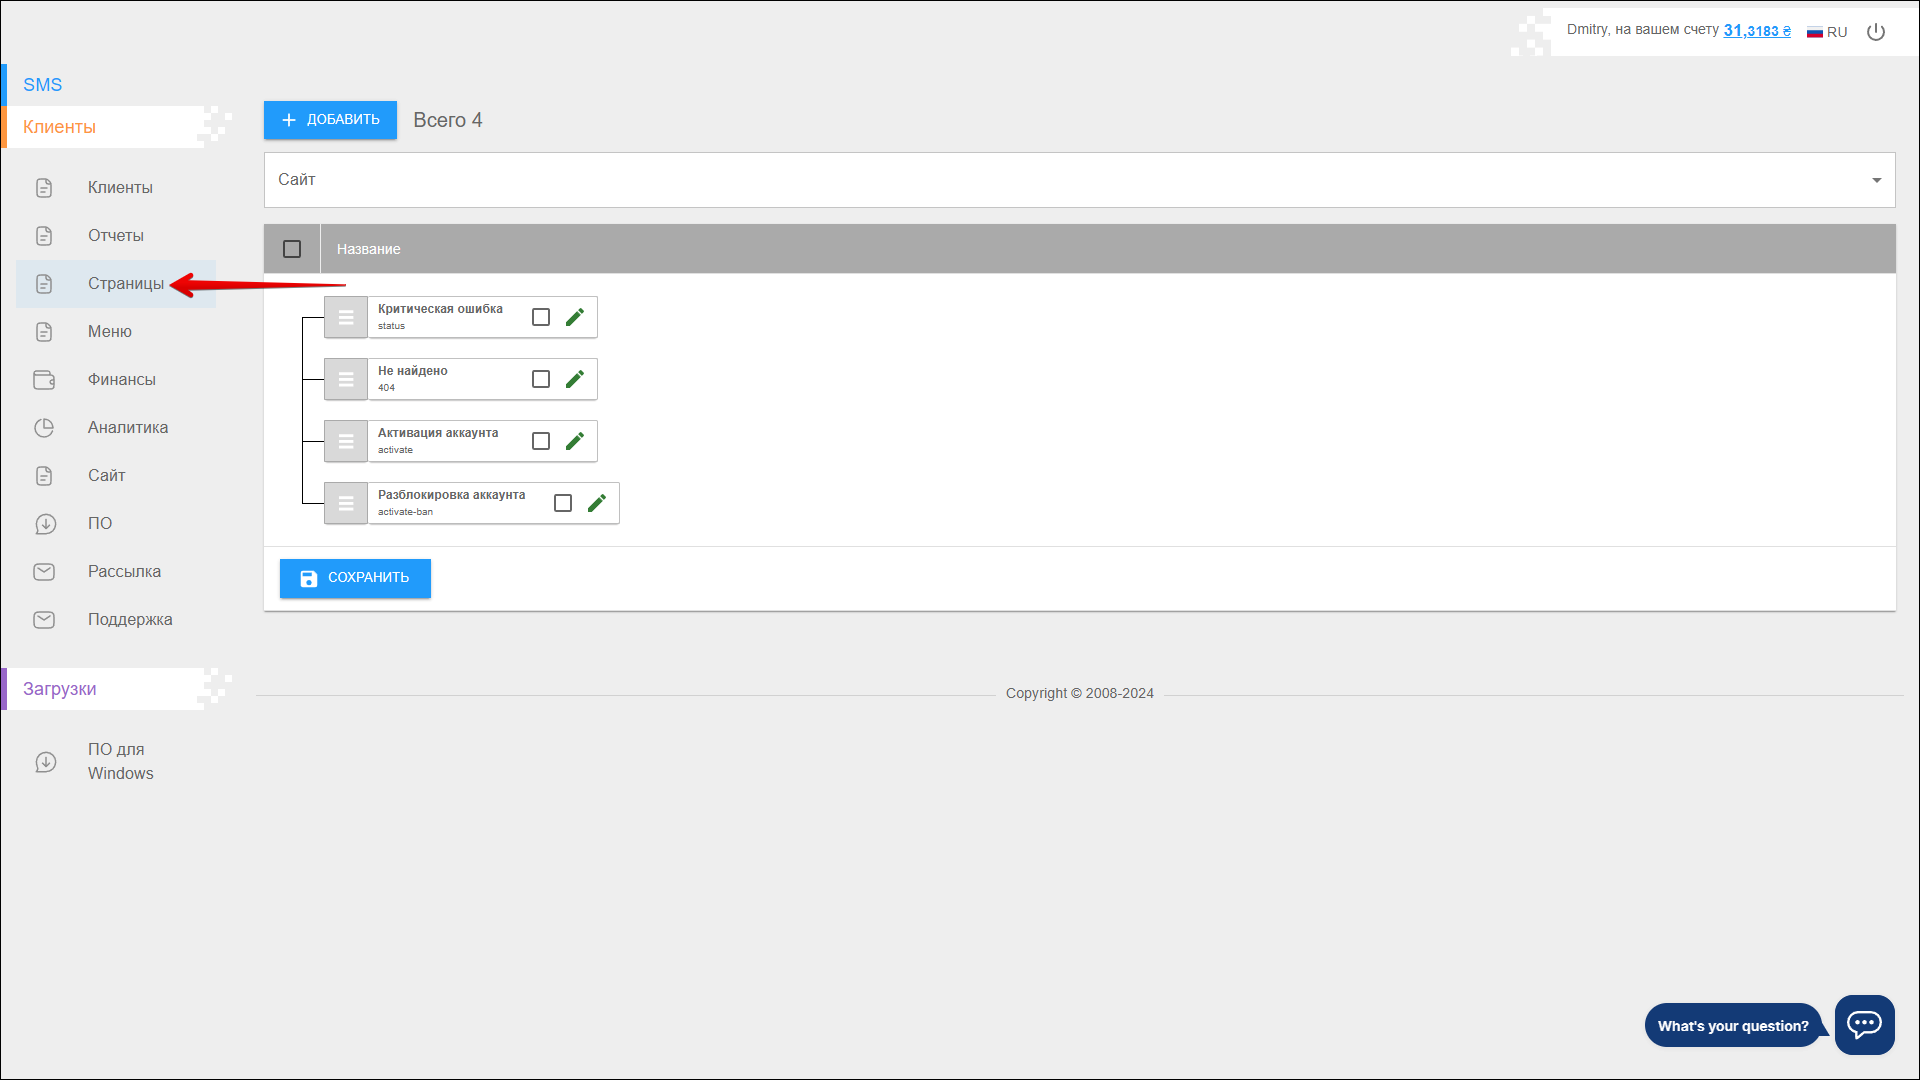Viewport: 1920px width, 1080px height.
Task: Open the RU language selector
Action: 1827,32
